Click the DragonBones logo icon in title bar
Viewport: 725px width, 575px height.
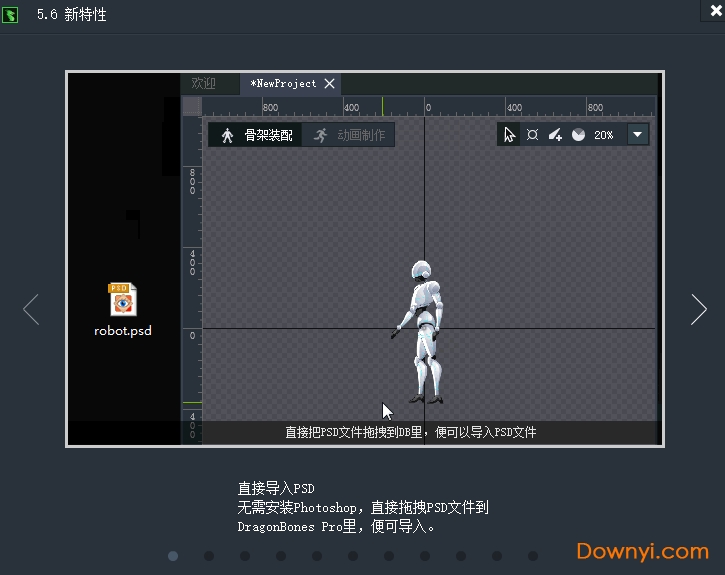[x=10, y=15]
